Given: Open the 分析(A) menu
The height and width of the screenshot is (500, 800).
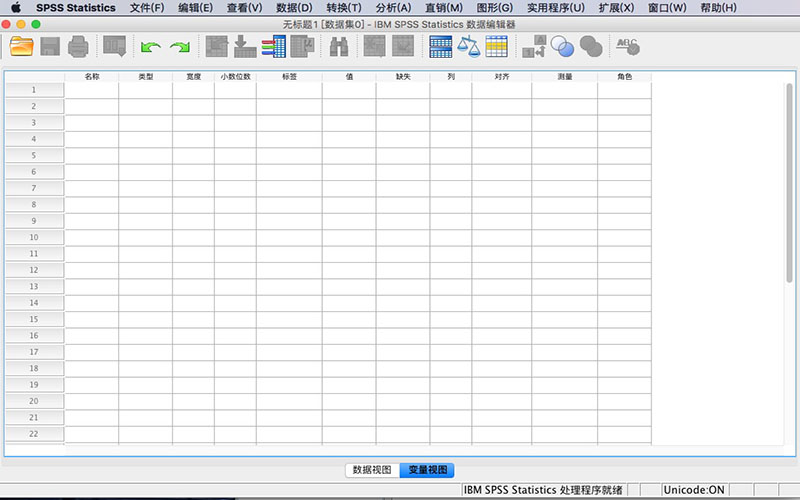Looking at the screenshot, I should click(393, 8).
